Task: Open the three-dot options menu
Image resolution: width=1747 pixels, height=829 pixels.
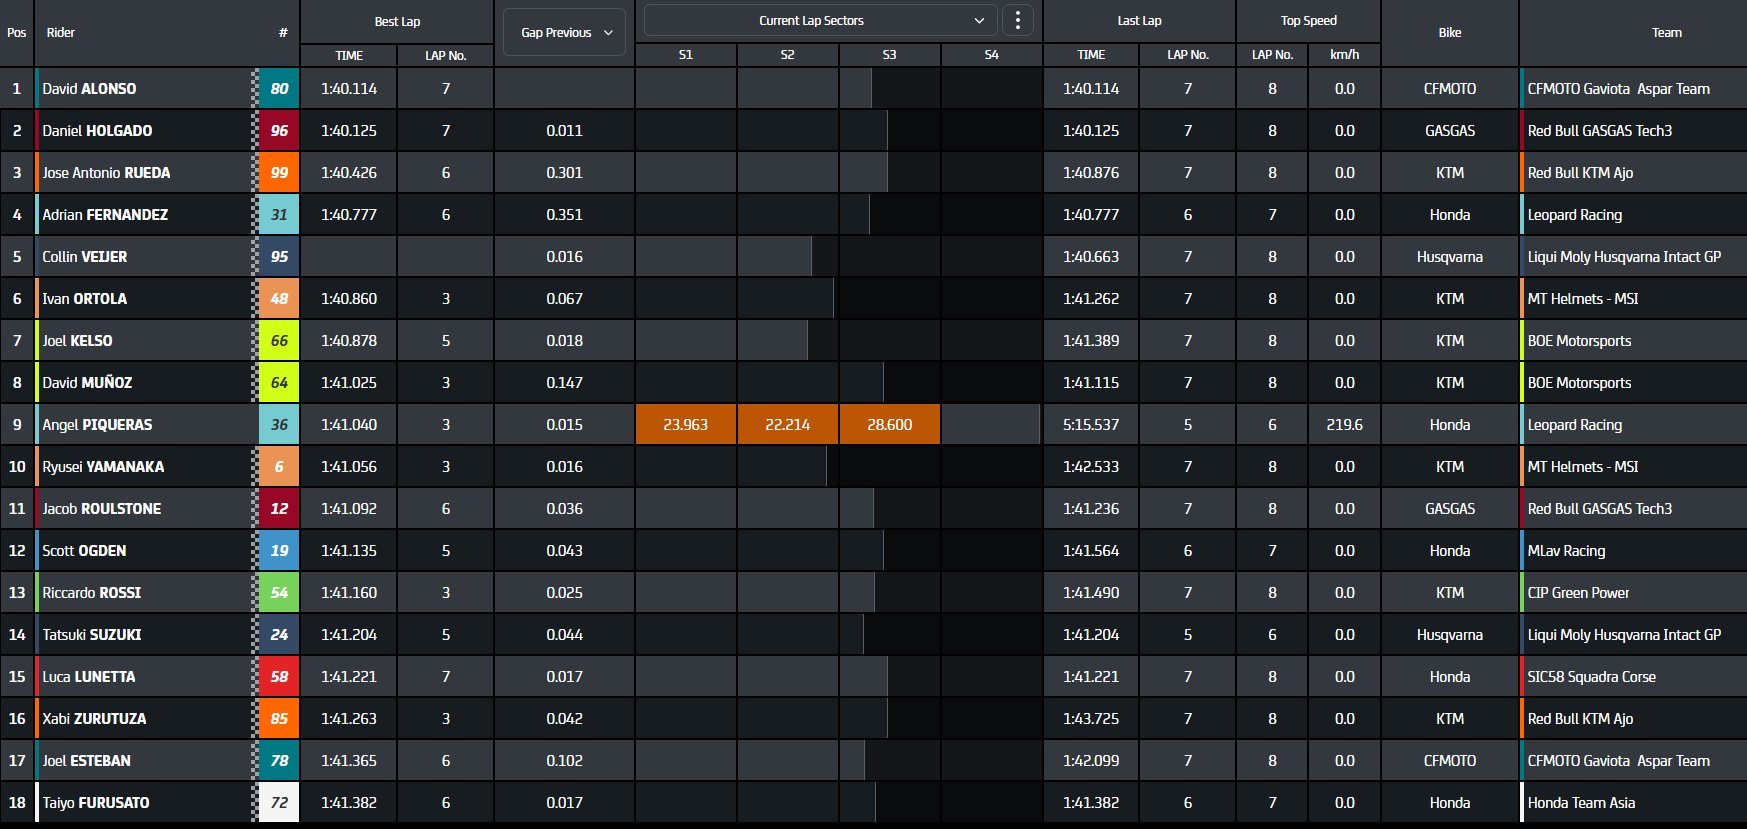Action: (1017, 21)
